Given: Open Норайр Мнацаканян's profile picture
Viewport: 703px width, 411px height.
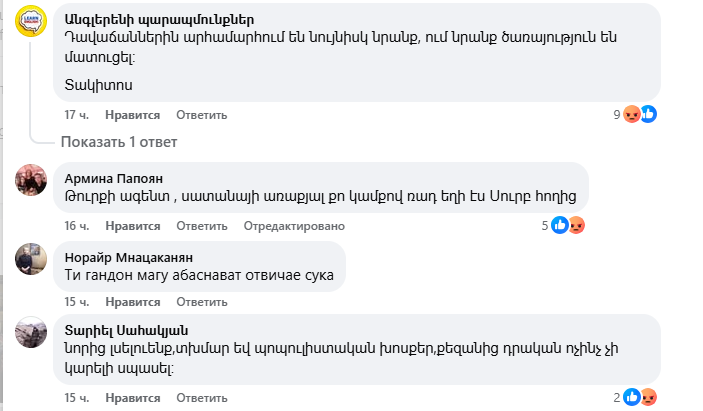Looking at the screenshot, I should click(31, 259).
